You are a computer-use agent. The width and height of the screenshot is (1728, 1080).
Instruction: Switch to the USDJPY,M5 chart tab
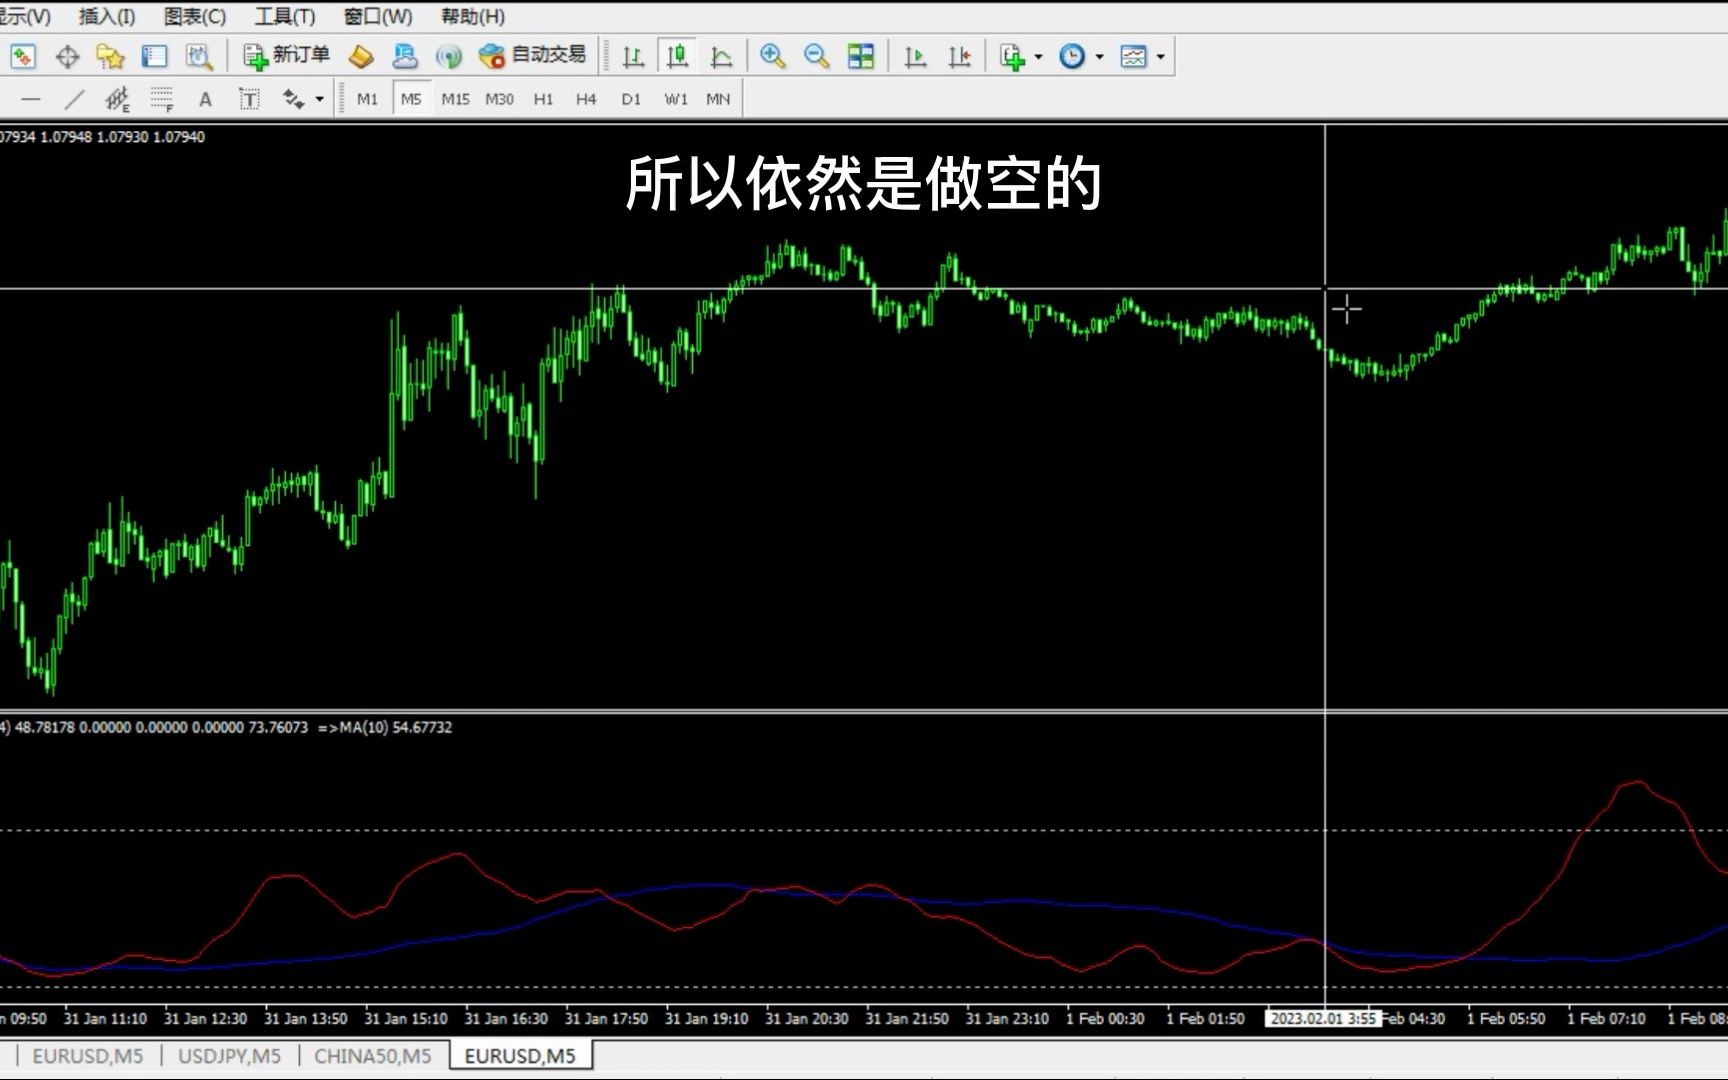click(x=228, y=1055)
